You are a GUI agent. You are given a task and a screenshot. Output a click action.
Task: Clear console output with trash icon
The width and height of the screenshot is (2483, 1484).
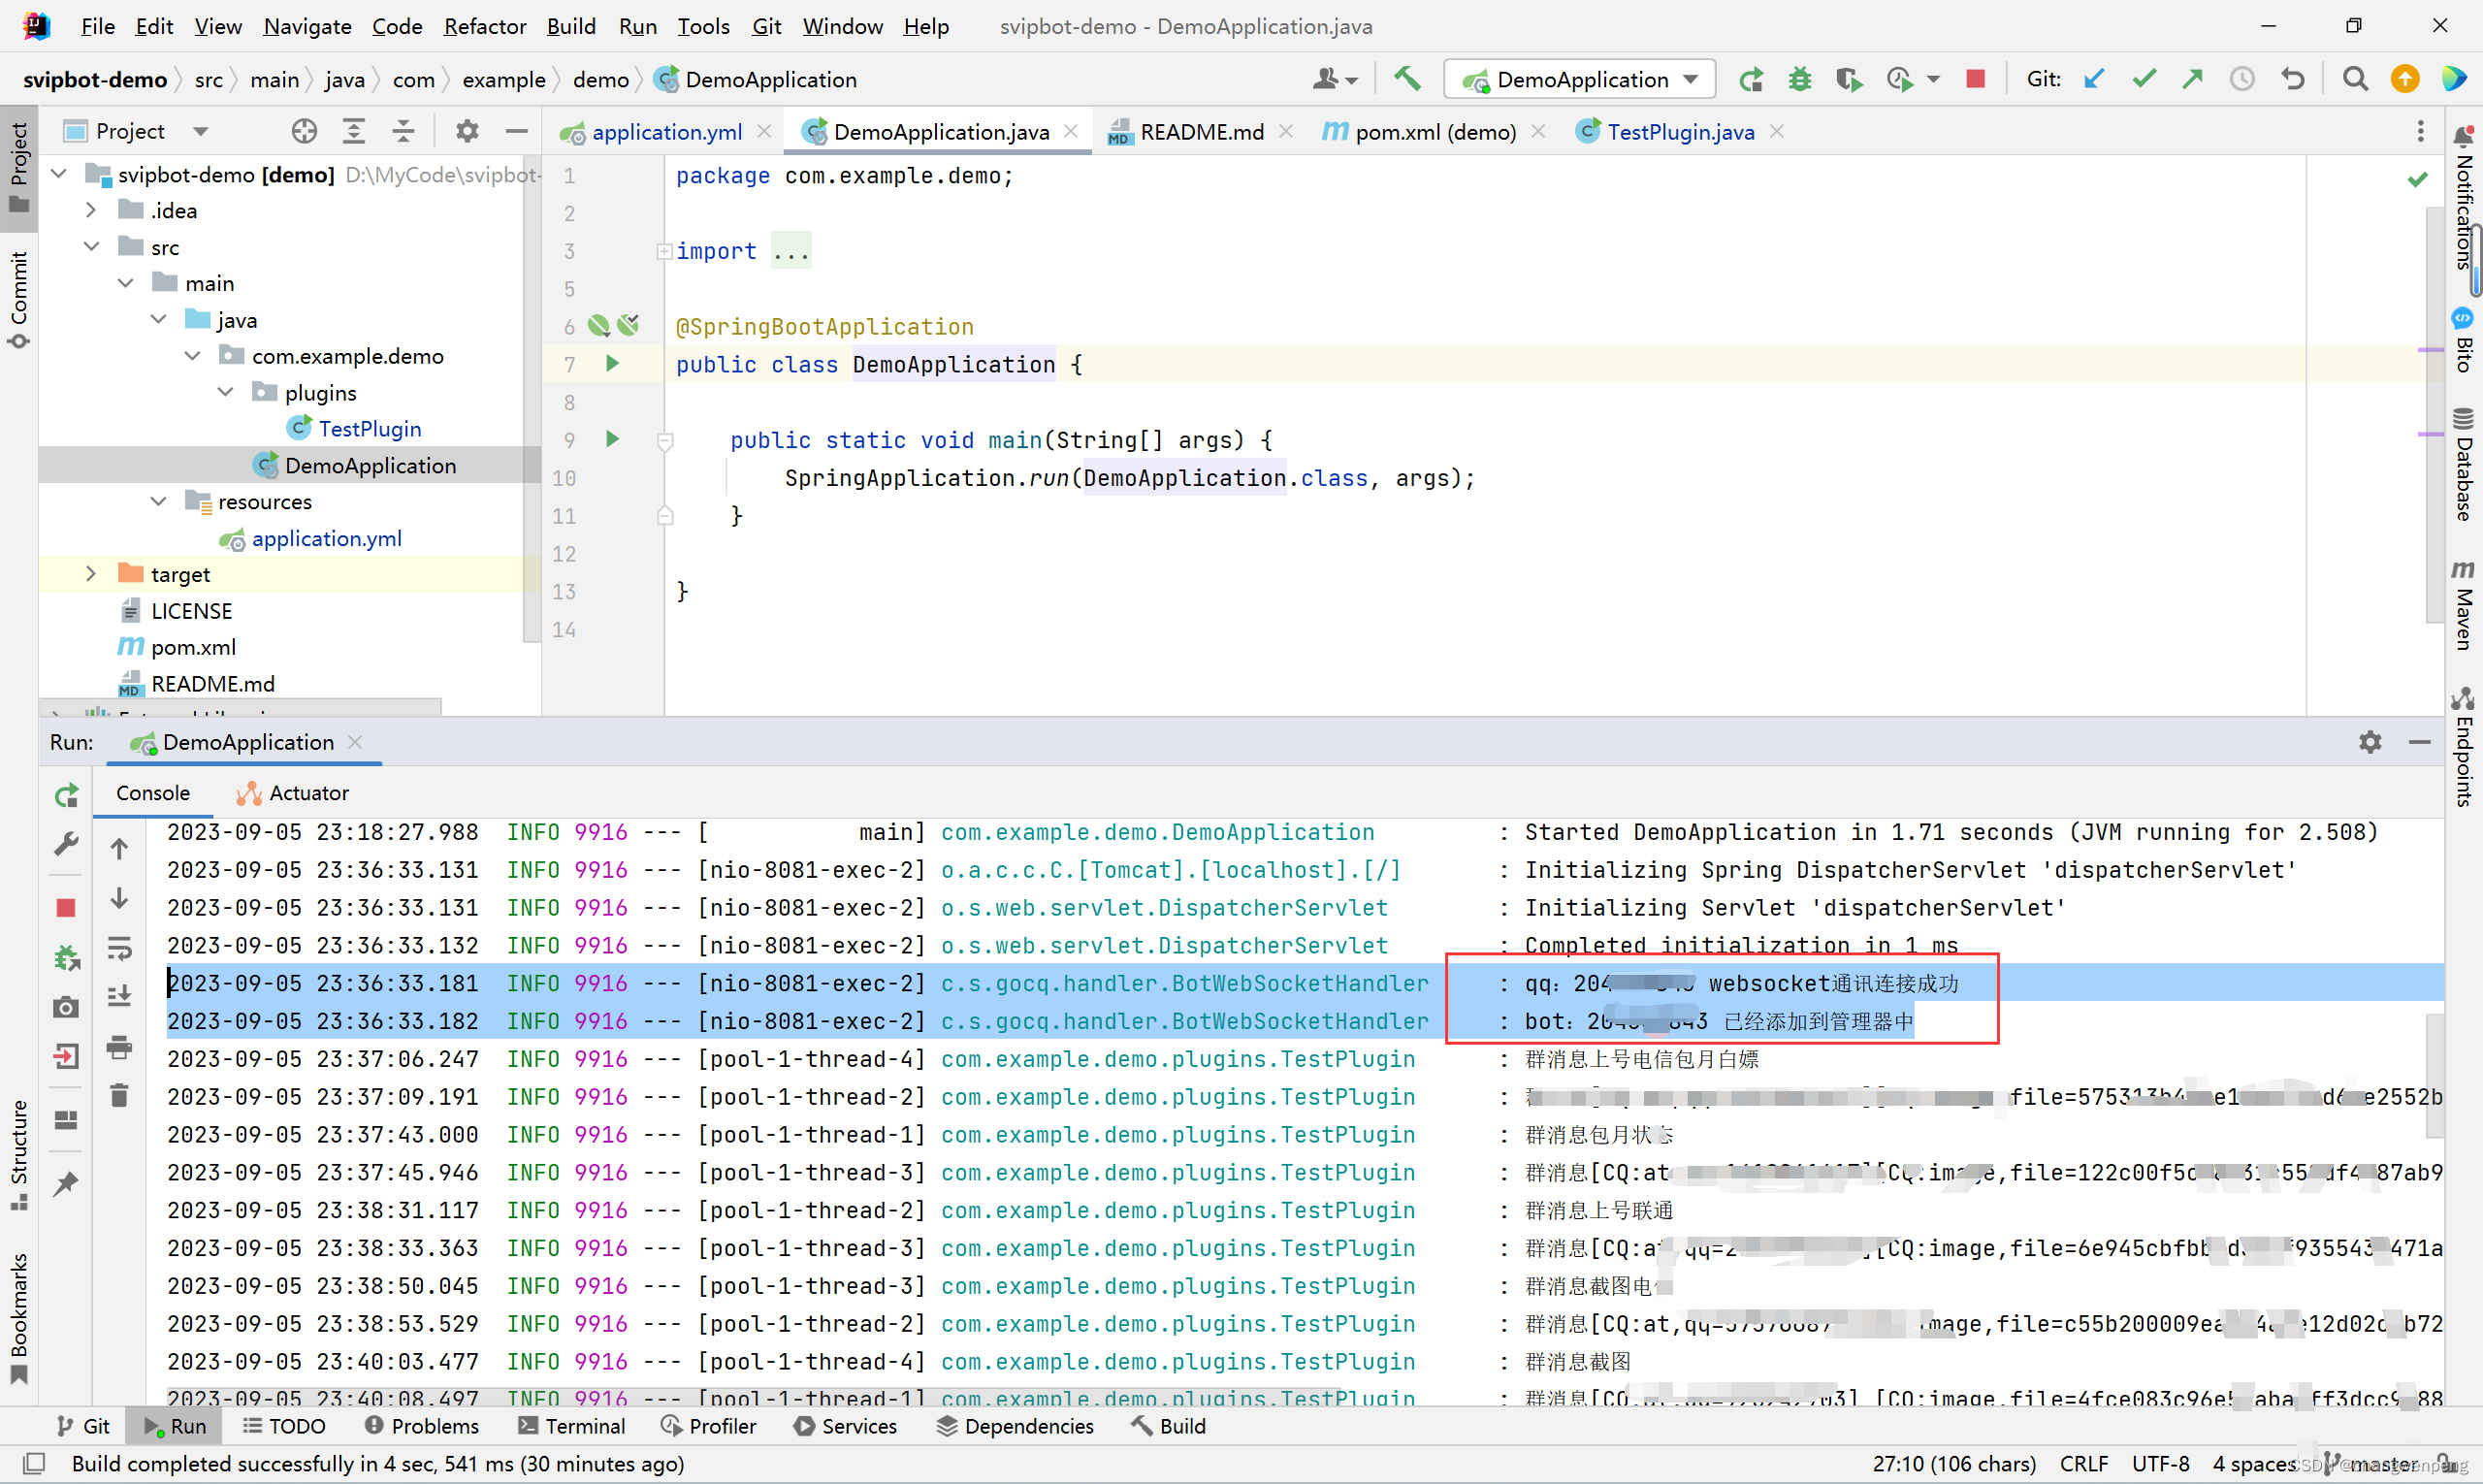(119, 1095)
